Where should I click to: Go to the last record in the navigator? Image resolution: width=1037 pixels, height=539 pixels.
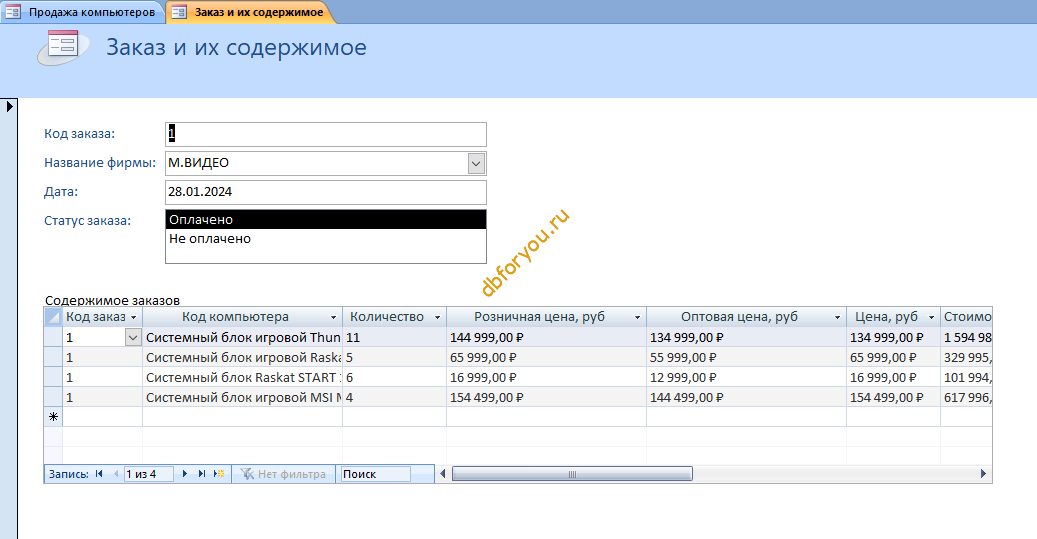[x=202, y=474]
